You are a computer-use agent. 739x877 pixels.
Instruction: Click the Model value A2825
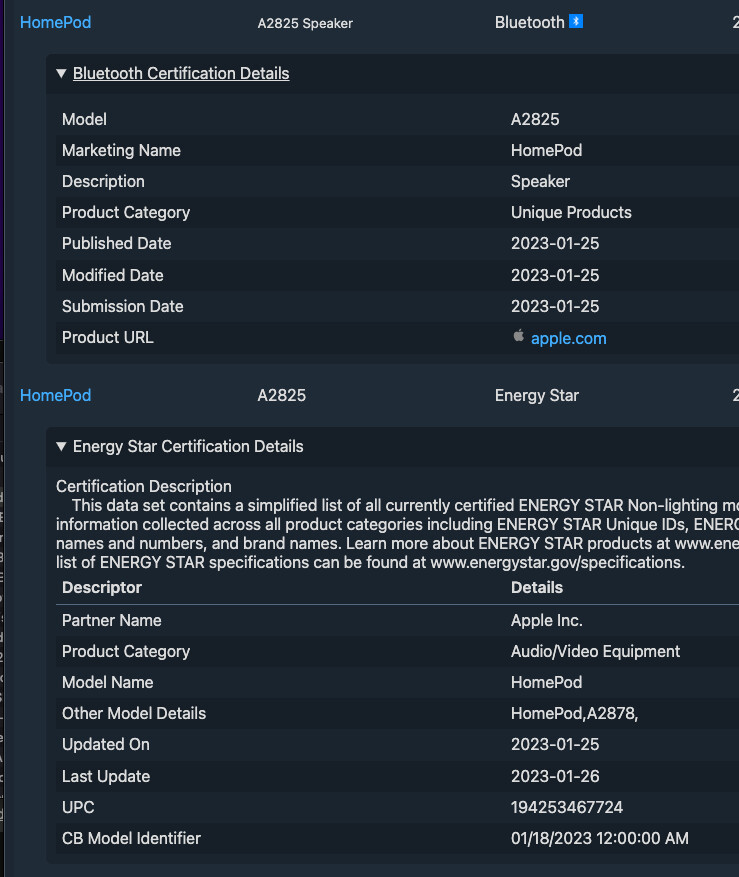coord(535,119)
